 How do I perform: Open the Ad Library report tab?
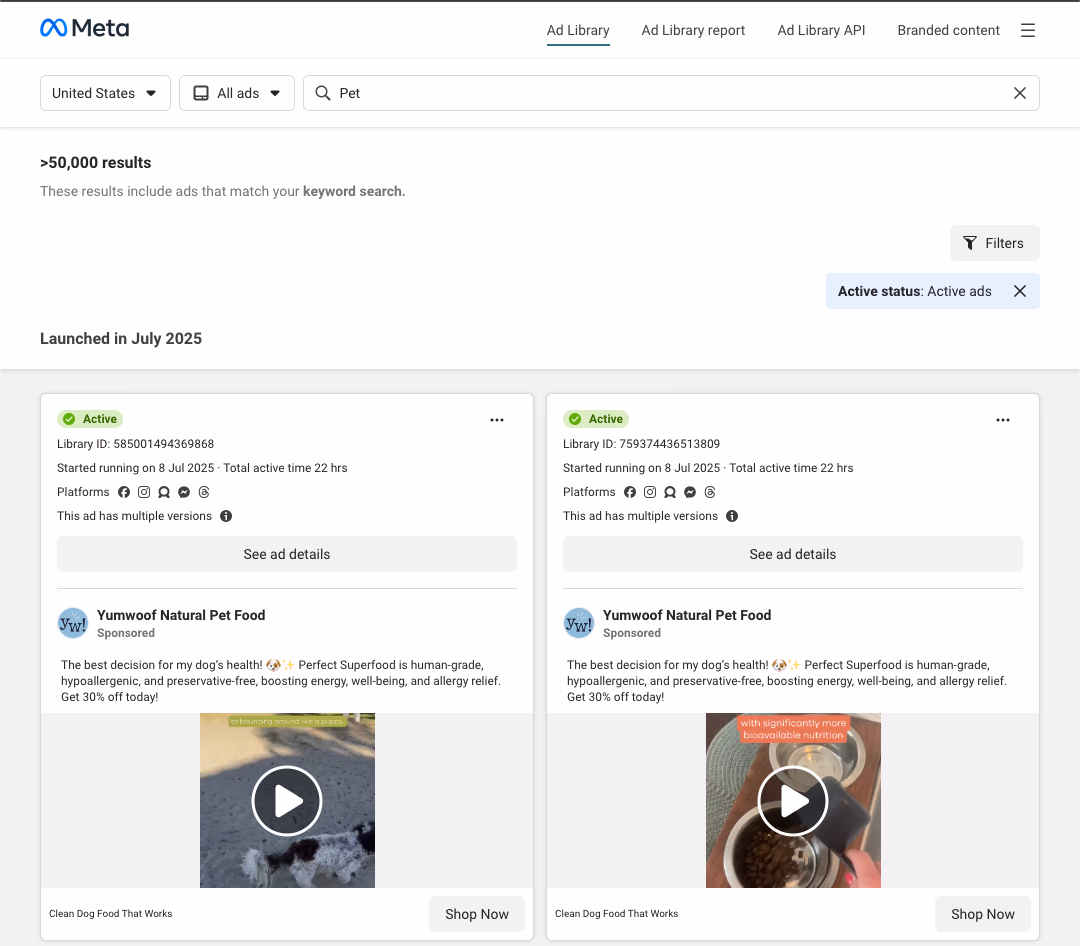693,30
